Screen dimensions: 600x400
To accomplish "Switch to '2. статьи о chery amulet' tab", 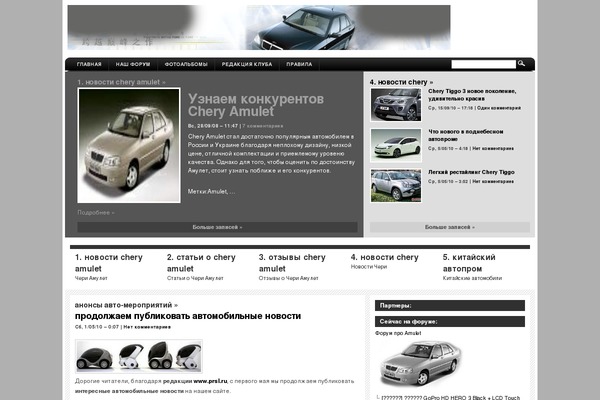I will click(201, 263).
